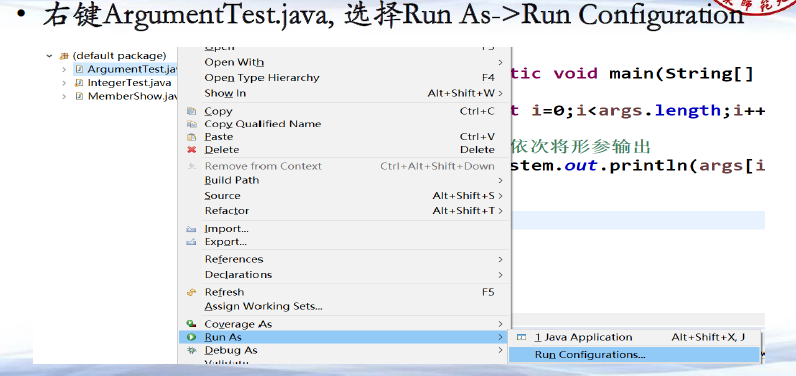Open the Refactor submenu

point(344,211)
